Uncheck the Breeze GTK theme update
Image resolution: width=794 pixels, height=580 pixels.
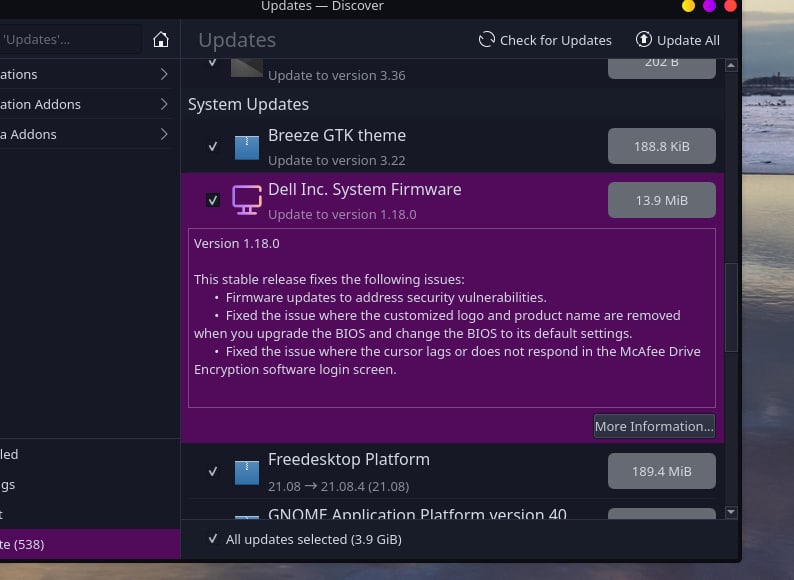coord(213,146)
